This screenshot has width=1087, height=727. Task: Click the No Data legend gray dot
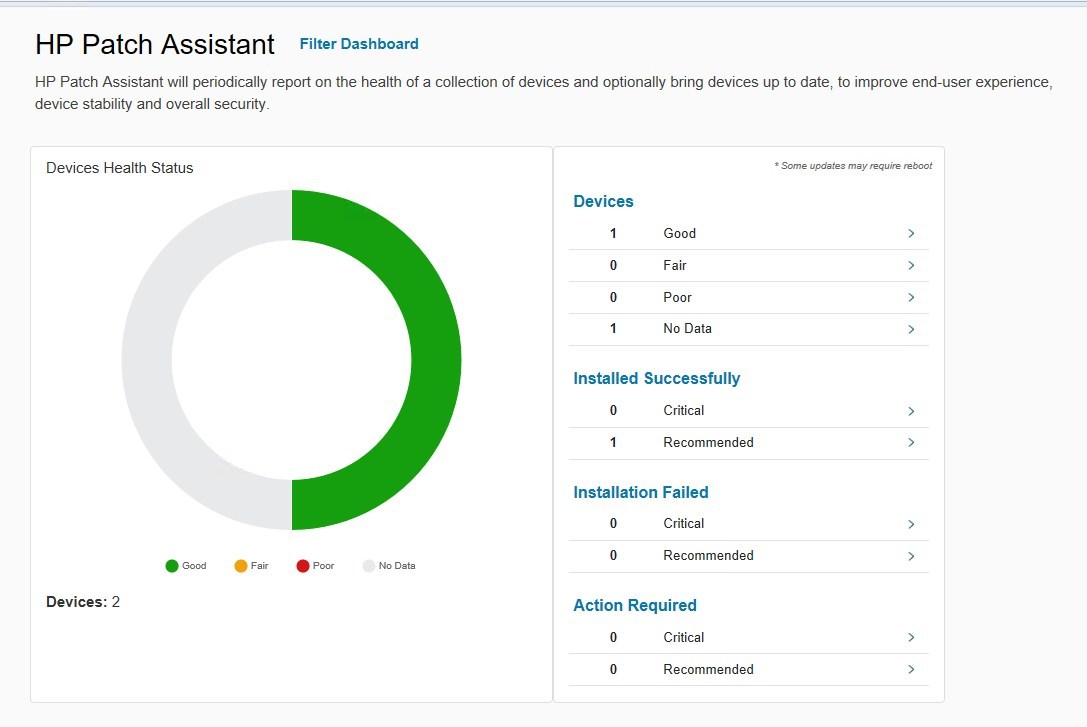[x=369, y=566]
